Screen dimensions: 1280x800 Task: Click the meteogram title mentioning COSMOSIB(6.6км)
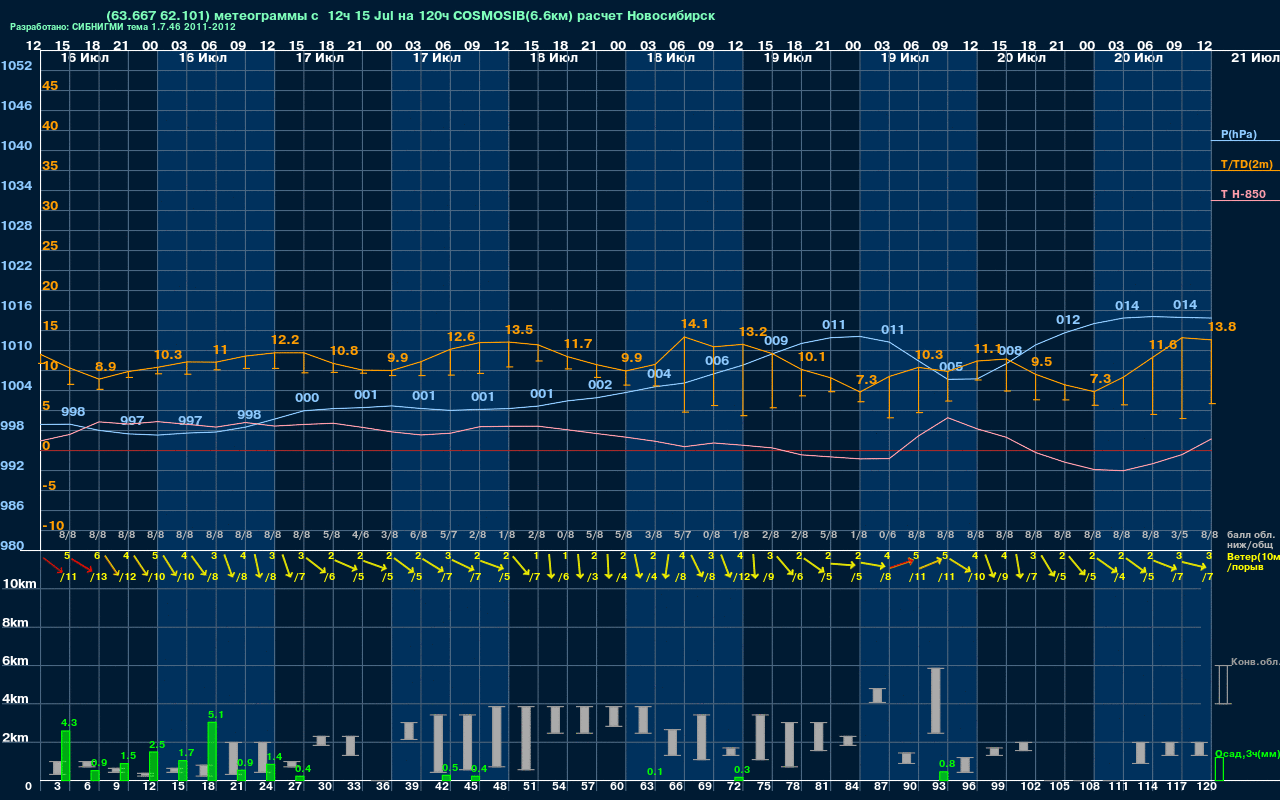410,16
